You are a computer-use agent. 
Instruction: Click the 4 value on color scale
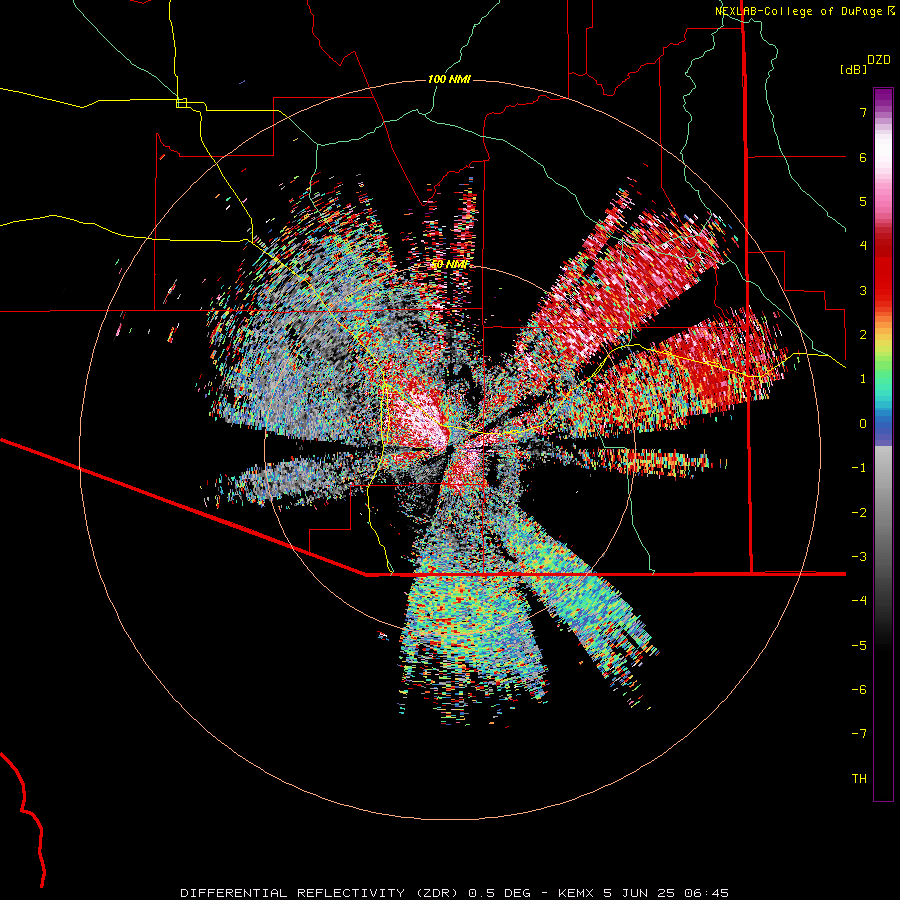click(x=863, y=246)
